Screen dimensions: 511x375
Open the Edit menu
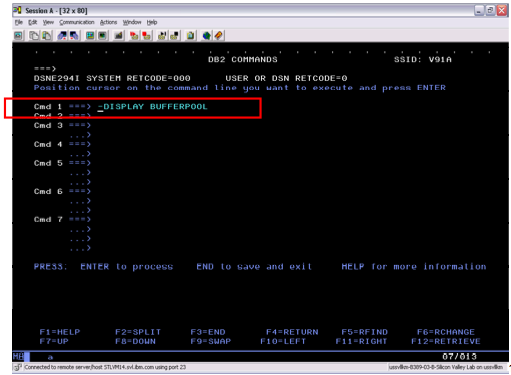(x=33, y=22)
